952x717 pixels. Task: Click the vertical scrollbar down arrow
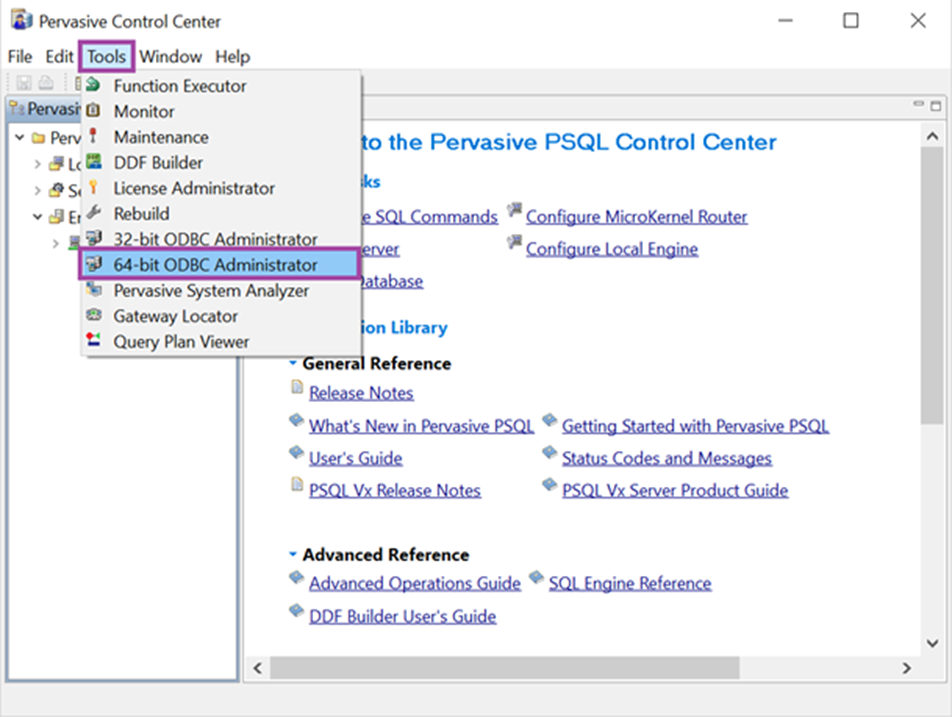[x=933, y=643]
